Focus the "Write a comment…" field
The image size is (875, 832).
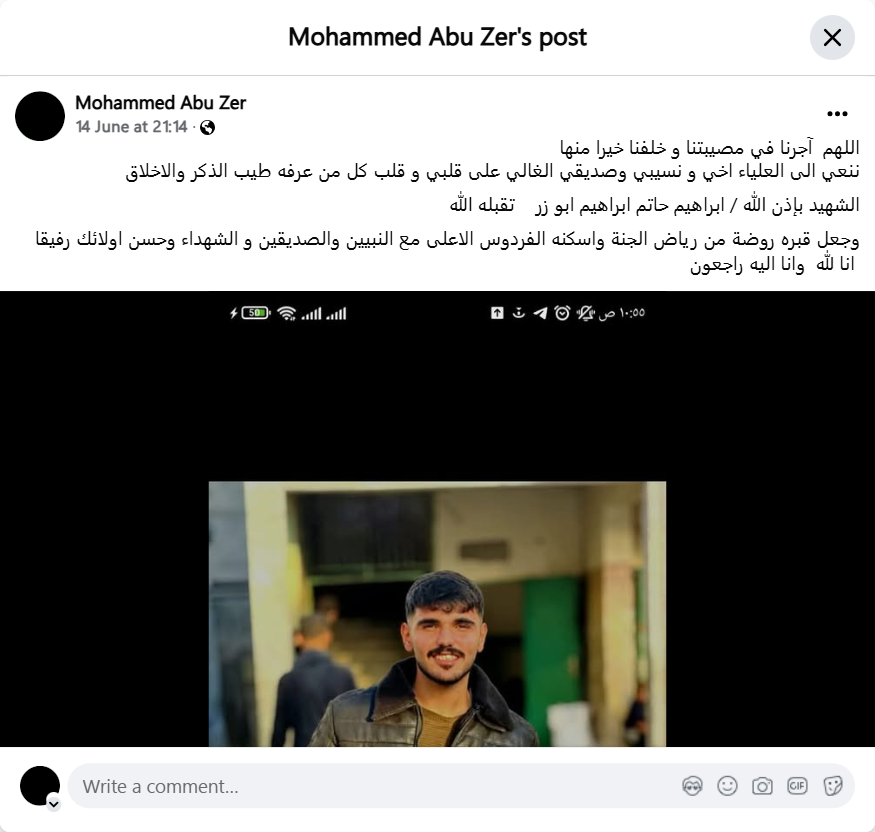coord(379,786)
